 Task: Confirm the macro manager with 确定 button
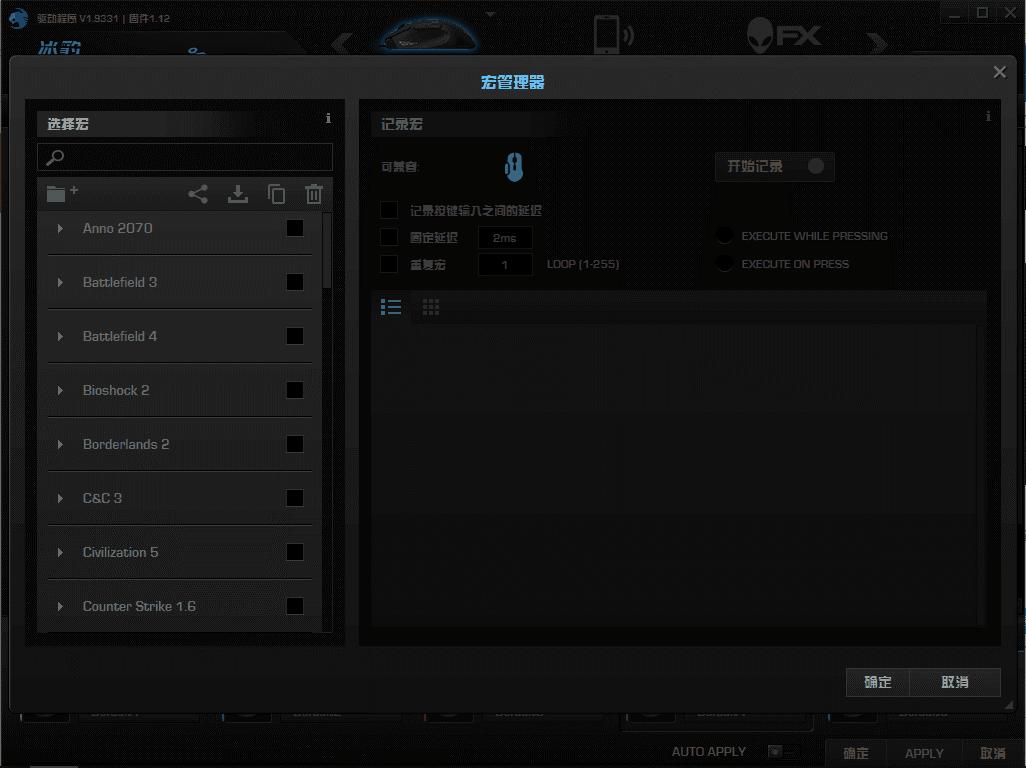tap(877, 682)
